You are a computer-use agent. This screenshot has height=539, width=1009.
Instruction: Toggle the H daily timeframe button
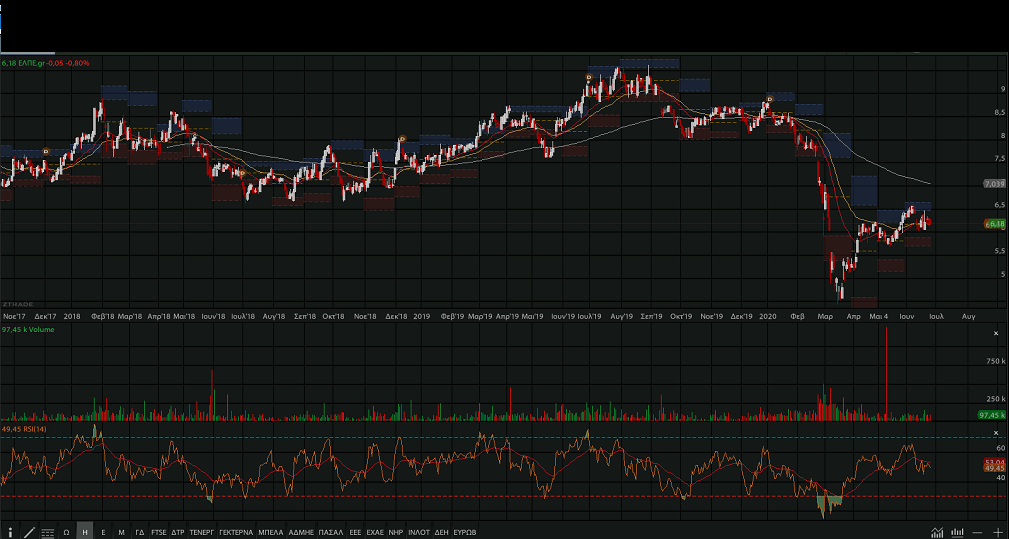coord(85,532)
